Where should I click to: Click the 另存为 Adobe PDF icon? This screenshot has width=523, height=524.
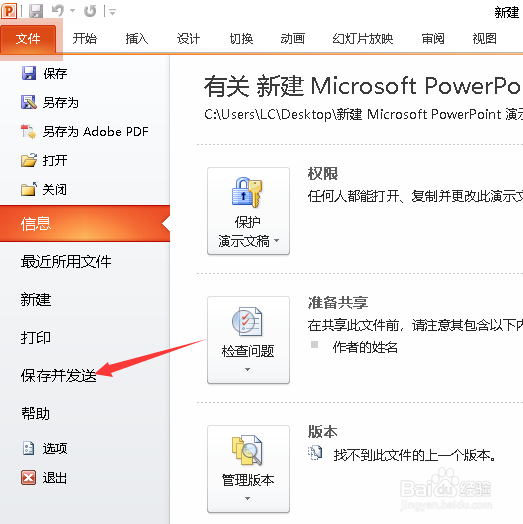pos(28,131)
